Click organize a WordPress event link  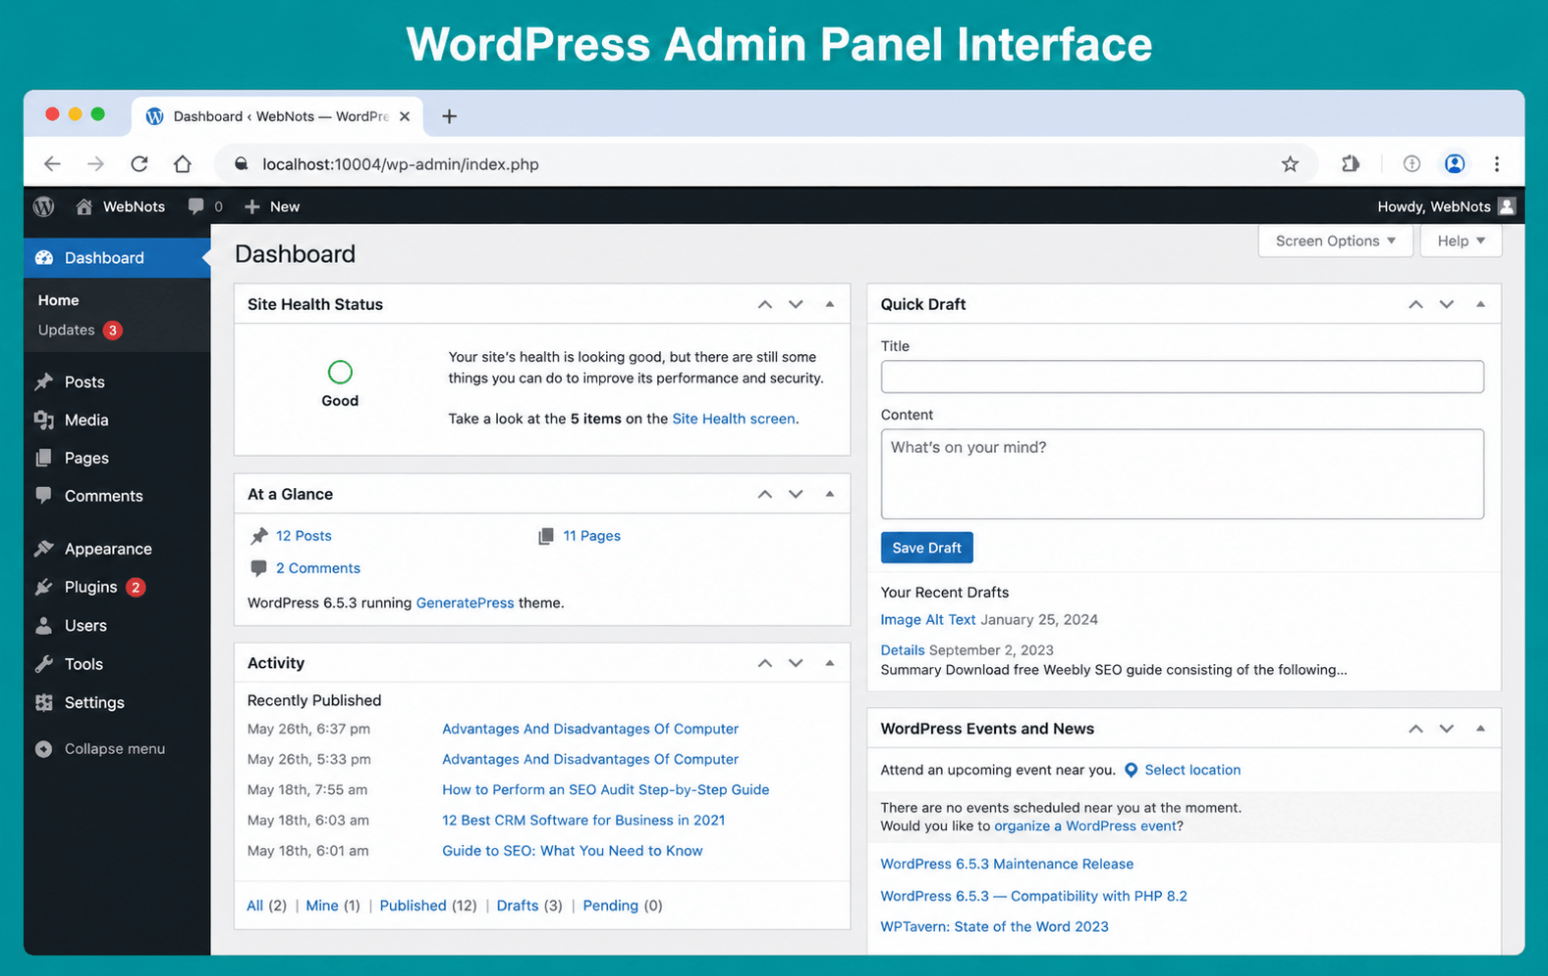[x=1086, y=826]
